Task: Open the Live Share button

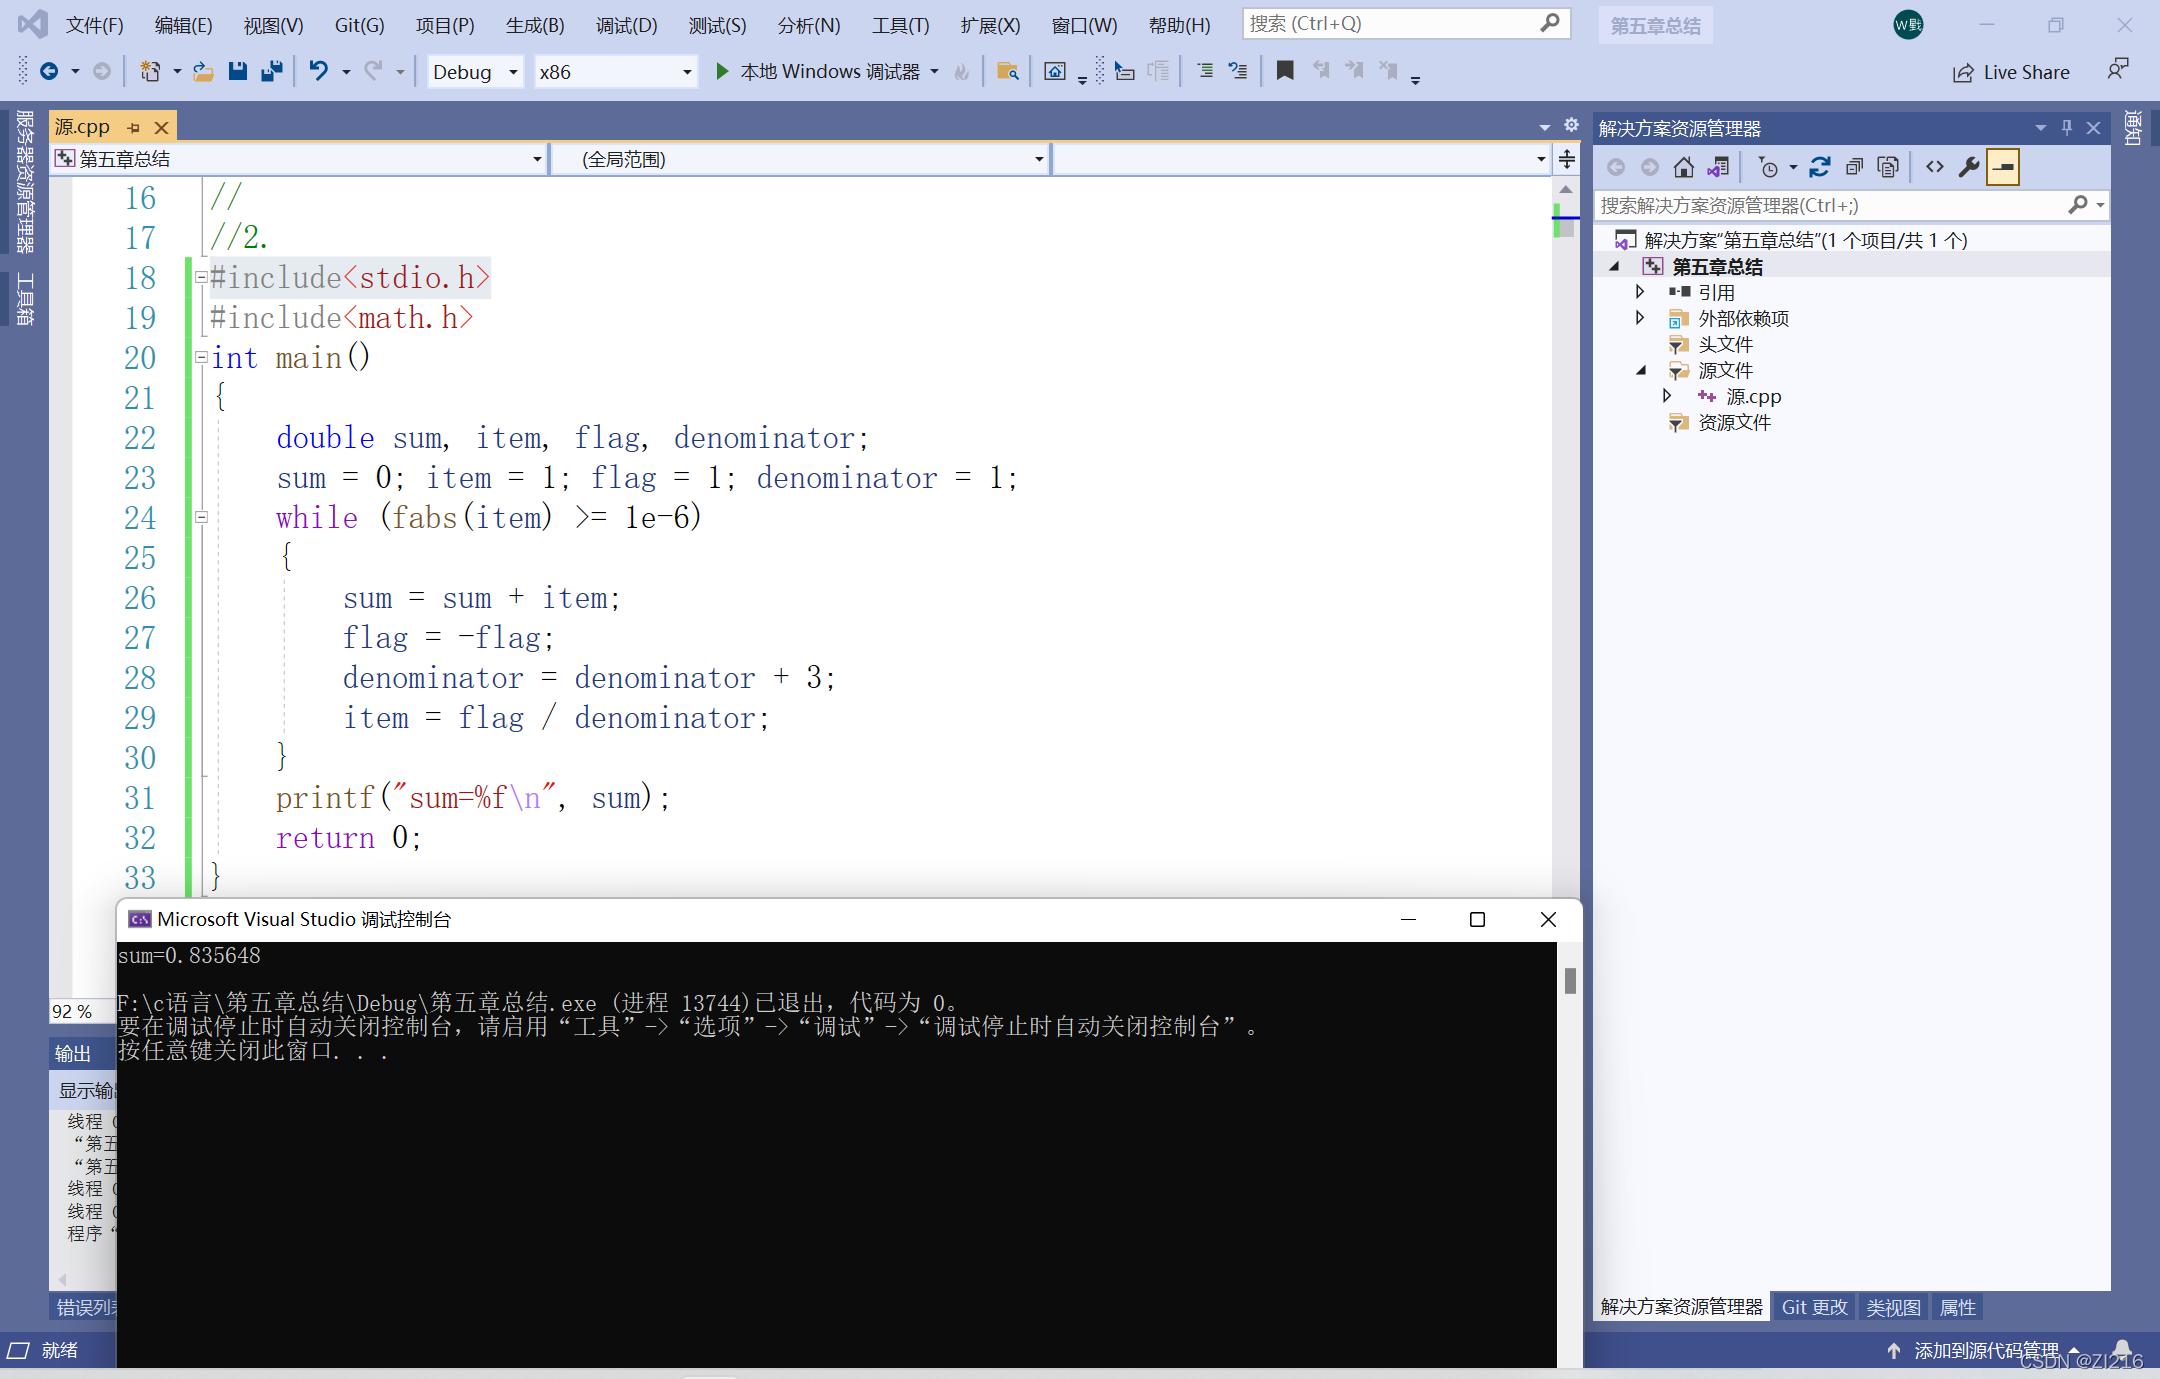Action: click(2011, 72)
